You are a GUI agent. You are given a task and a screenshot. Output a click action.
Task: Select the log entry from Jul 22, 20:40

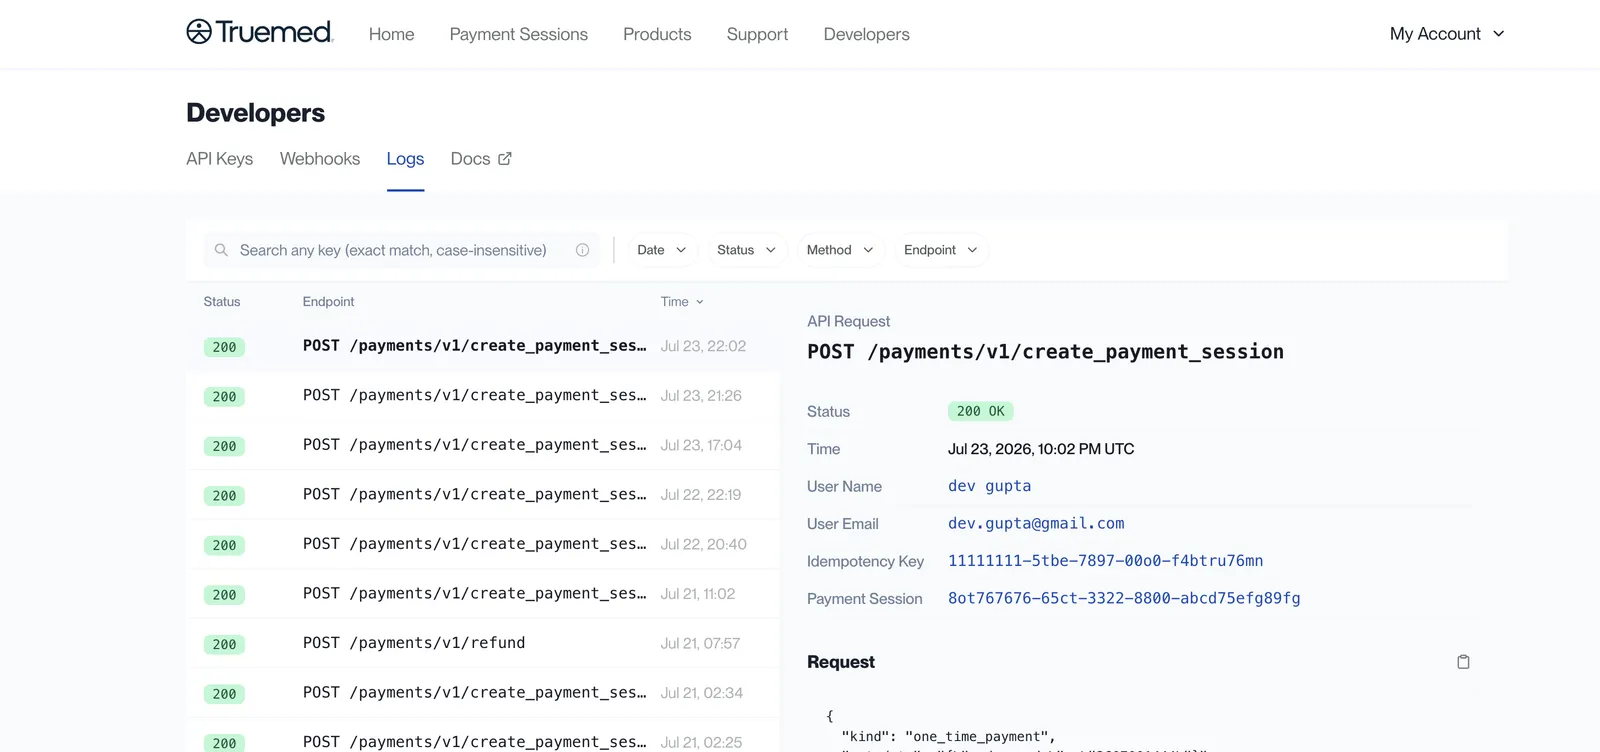tap(483, 544)
